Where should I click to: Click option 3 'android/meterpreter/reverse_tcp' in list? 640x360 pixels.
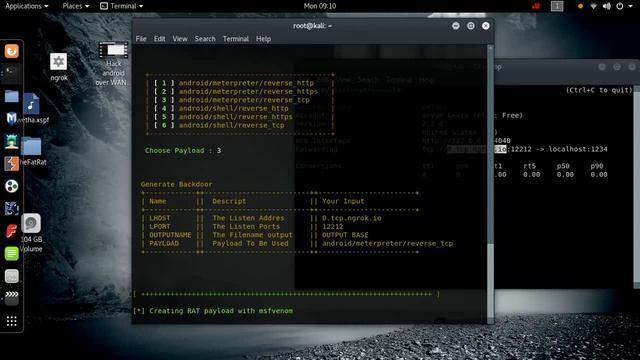point(244,100)
